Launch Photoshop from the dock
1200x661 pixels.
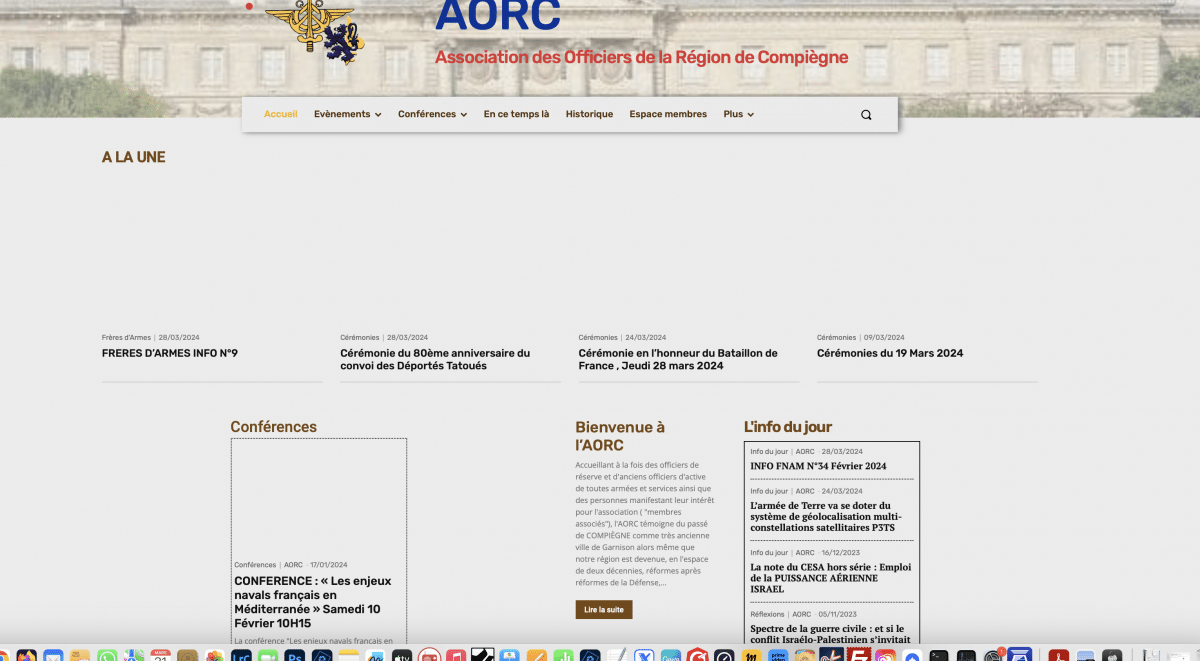click(x=295, y=656)
